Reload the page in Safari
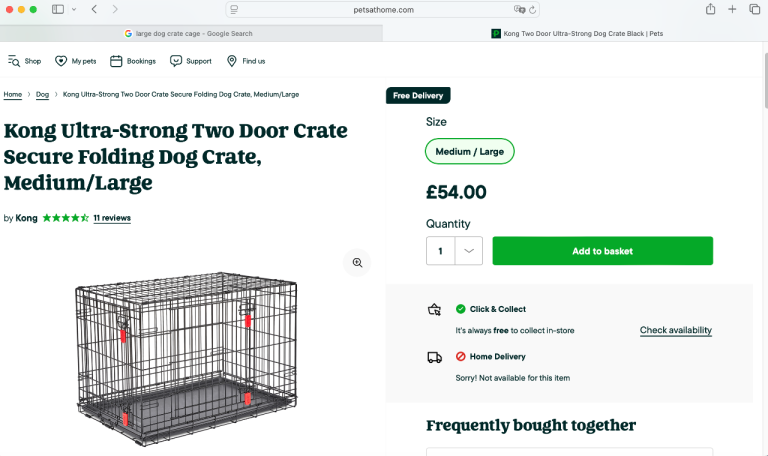 pos(533,9)
